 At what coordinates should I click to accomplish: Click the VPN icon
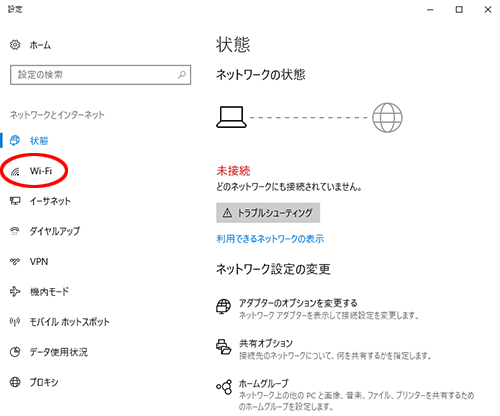[15, 261]
